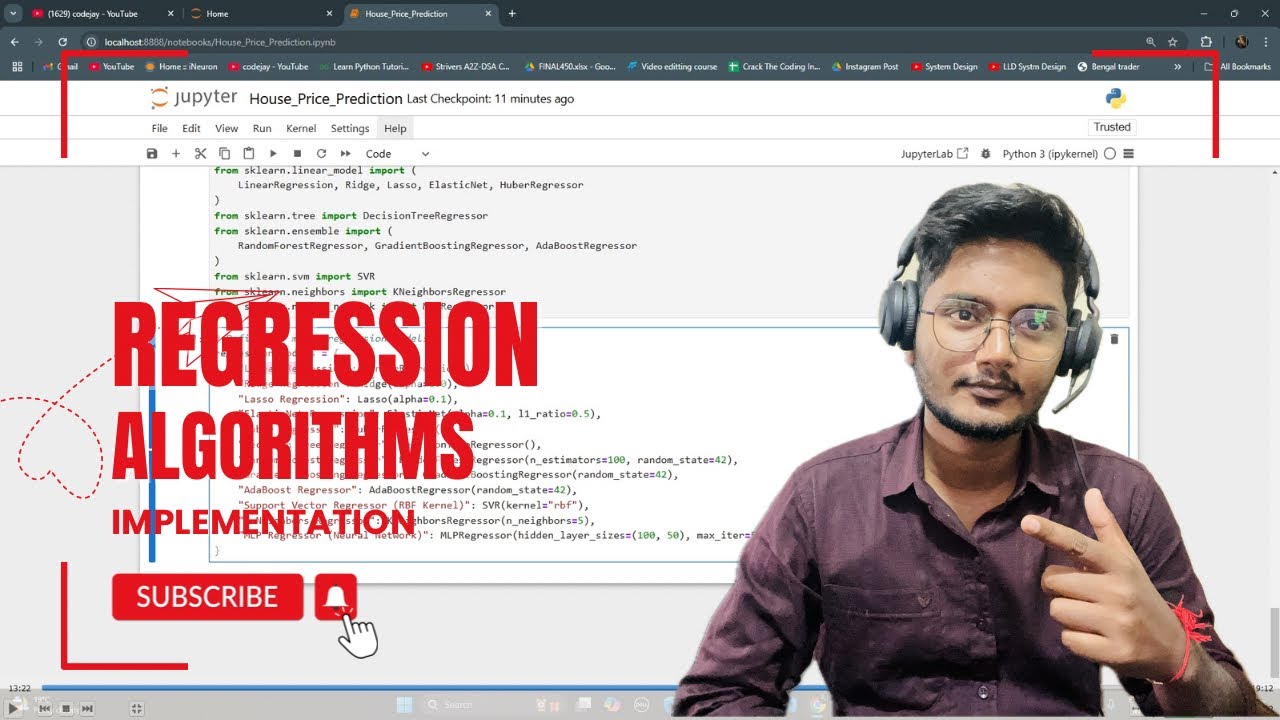Run the selected cell with the play icon
This screenshot has height=720, width=1280.
(273, 154)
